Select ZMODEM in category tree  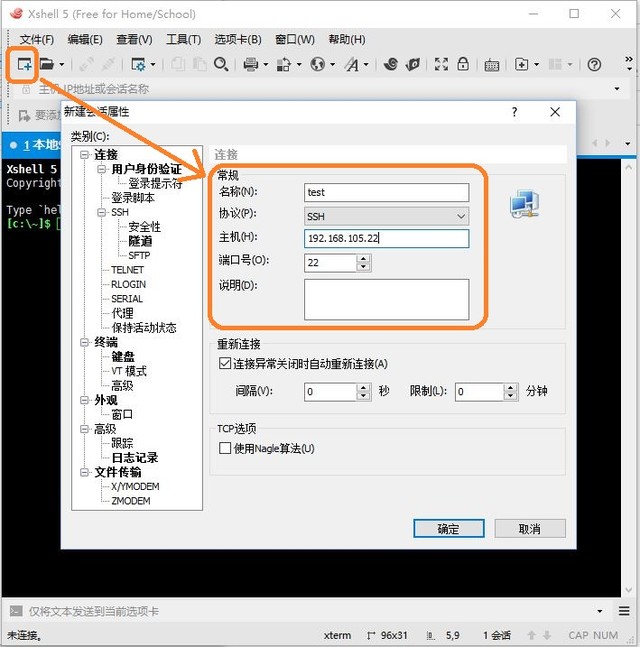pyautogui.click(x=131, y=501)
